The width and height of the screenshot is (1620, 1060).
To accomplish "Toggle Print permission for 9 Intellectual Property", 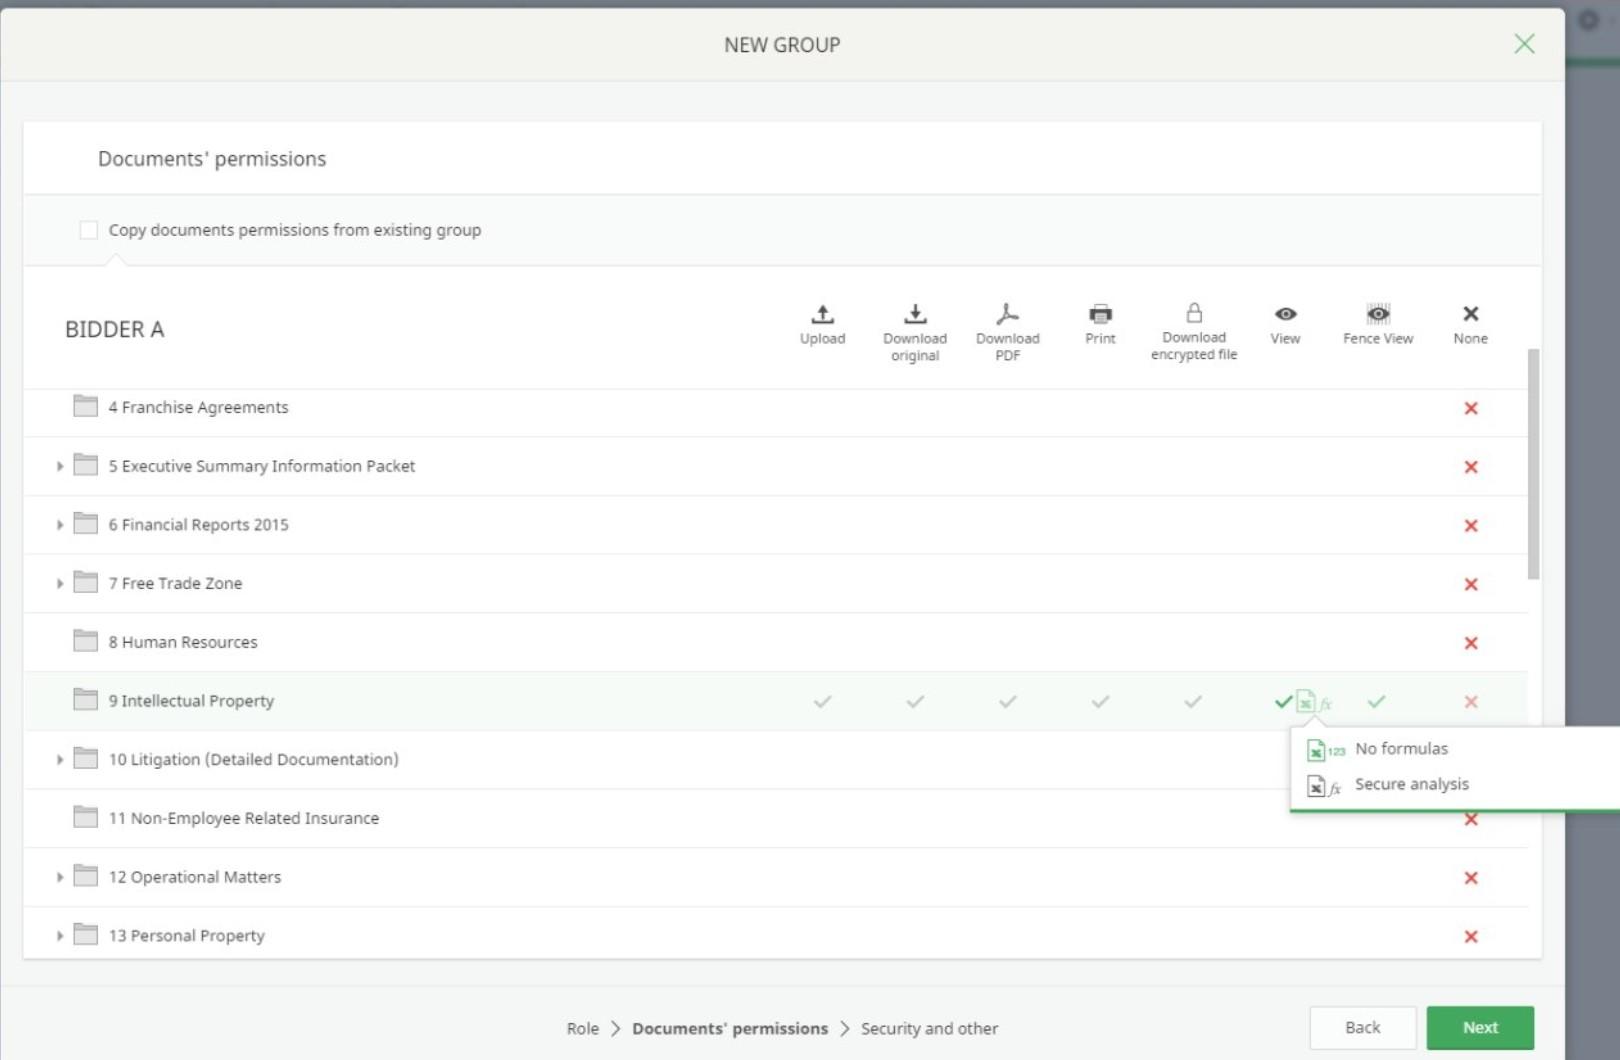I will [x=1100, y=702].
